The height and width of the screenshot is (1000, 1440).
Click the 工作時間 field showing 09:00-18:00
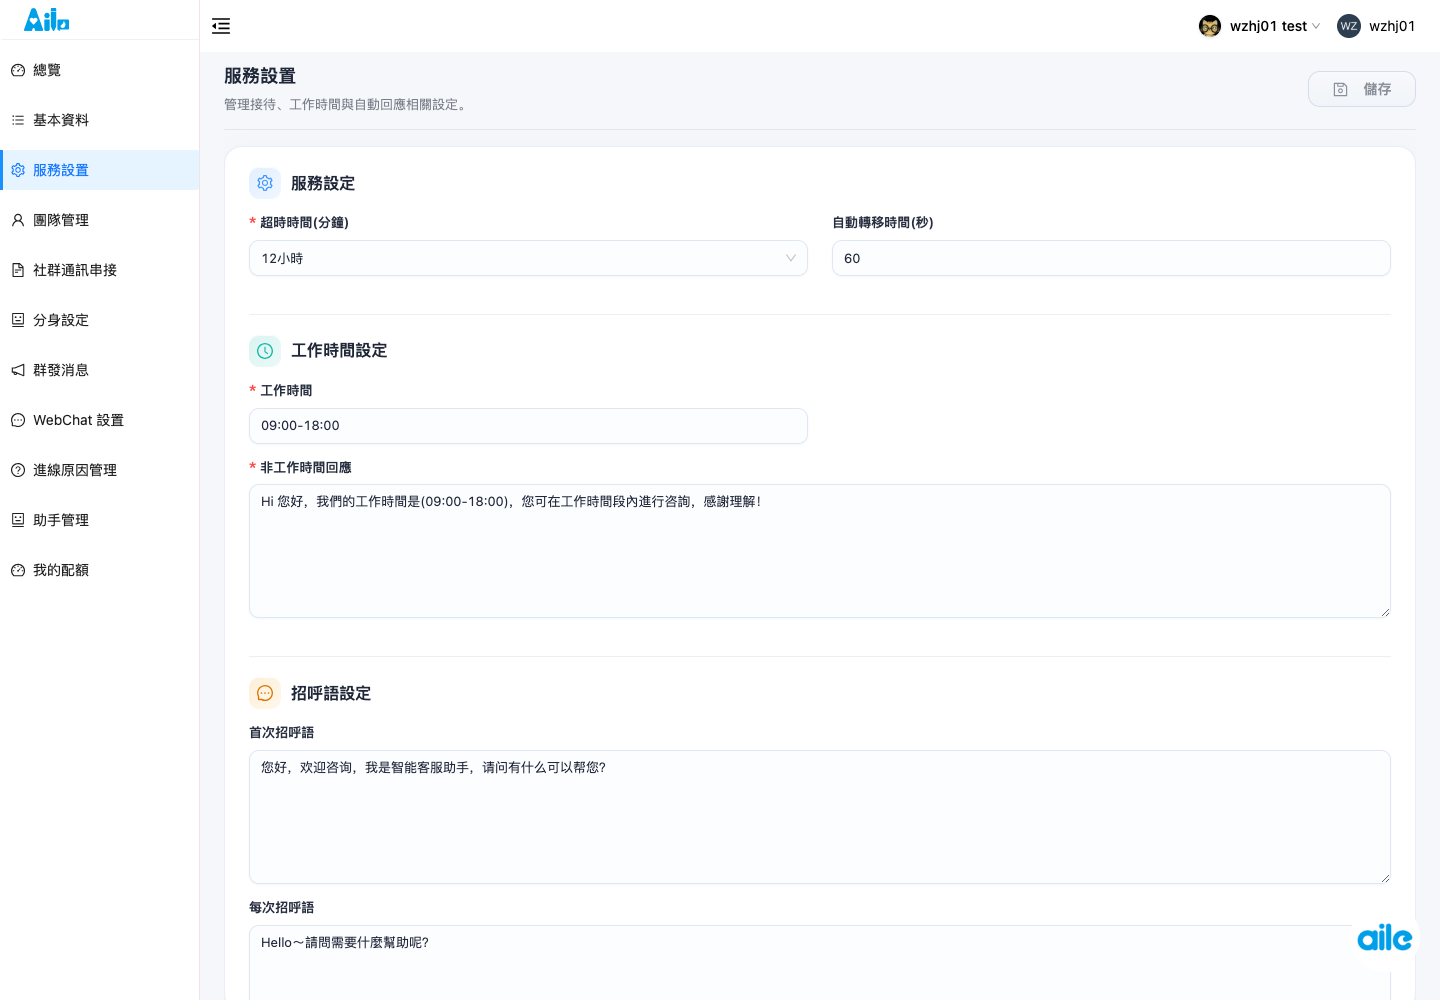pyautogui.click(x=528, y=426)
